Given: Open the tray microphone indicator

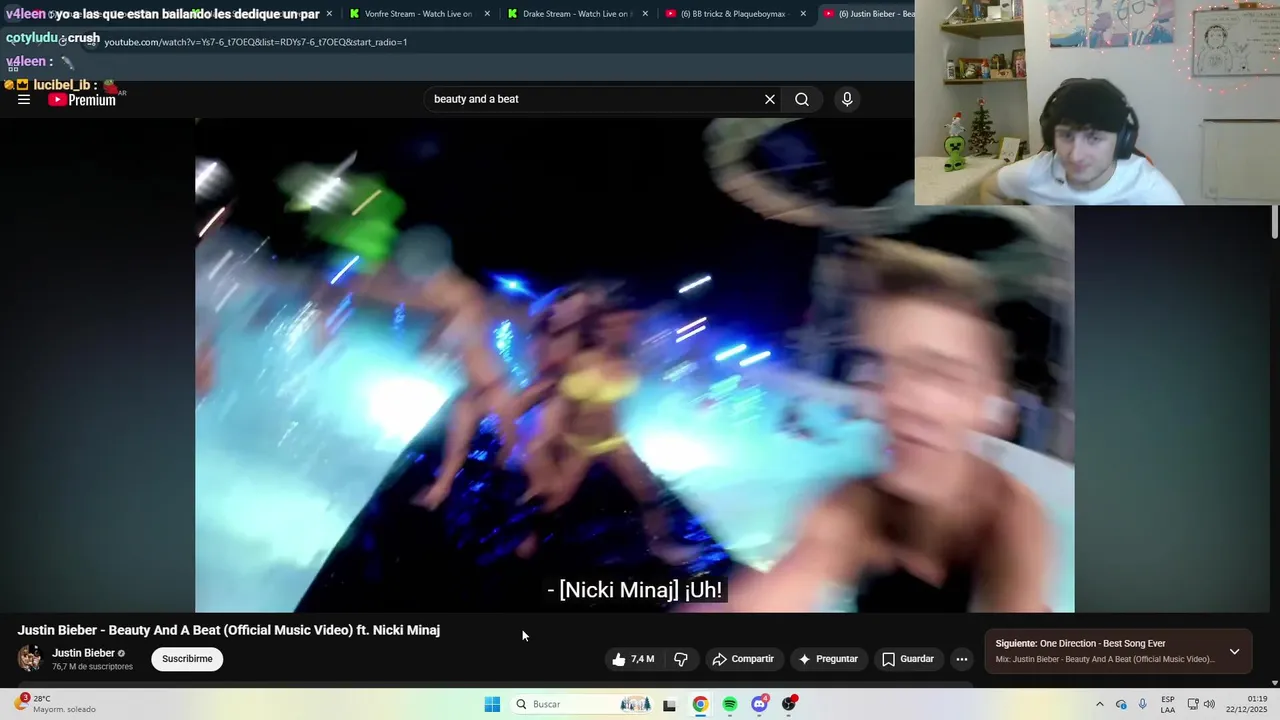Looking at the screenshot, I should (1143, 704).
